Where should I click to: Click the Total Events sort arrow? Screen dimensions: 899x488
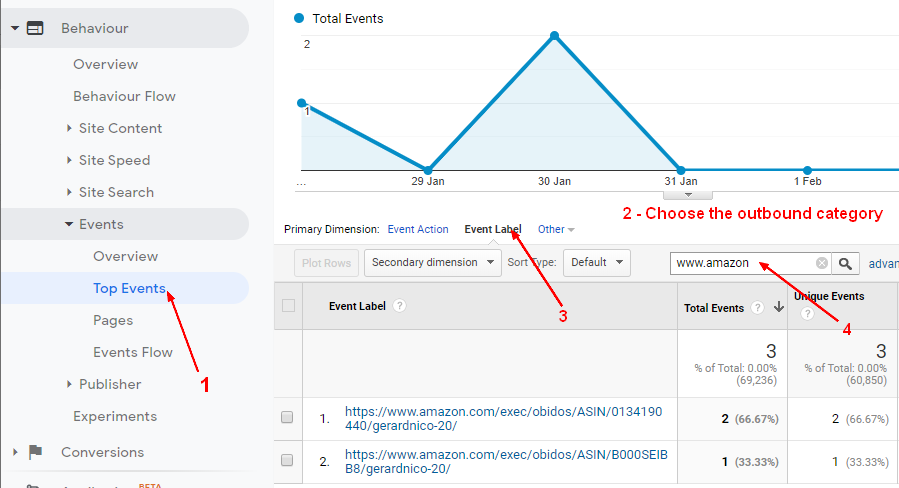coord(778,307)
